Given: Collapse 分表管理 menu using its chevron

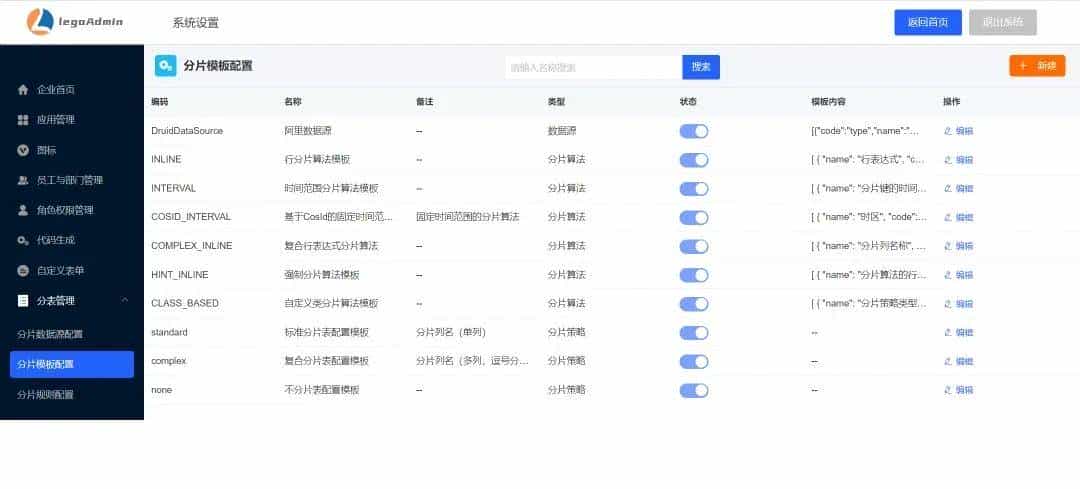Looking at the screenshot, I should [125, 300].
